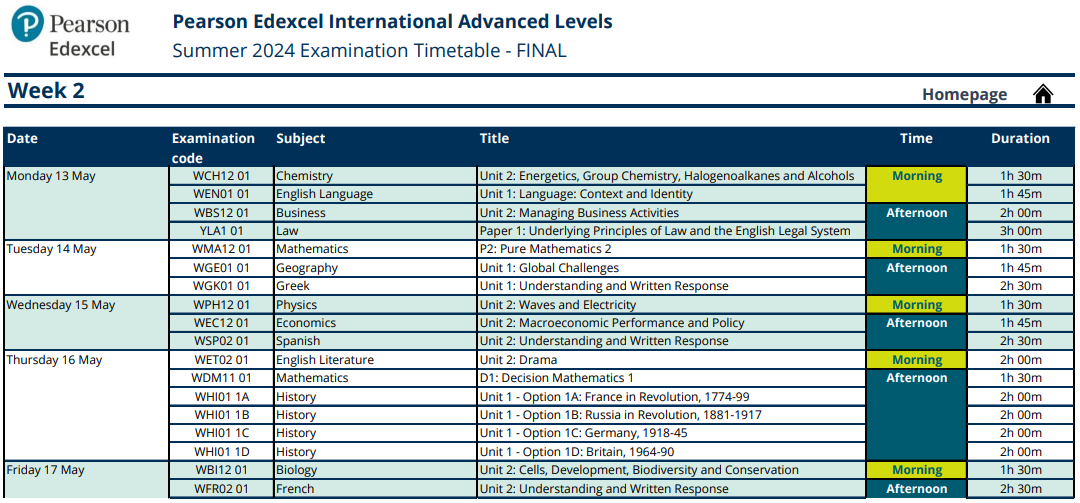Click the Week 2 heading
Image resolution: width=1080 pixels, height=503 pixels.
click(46, 91)
